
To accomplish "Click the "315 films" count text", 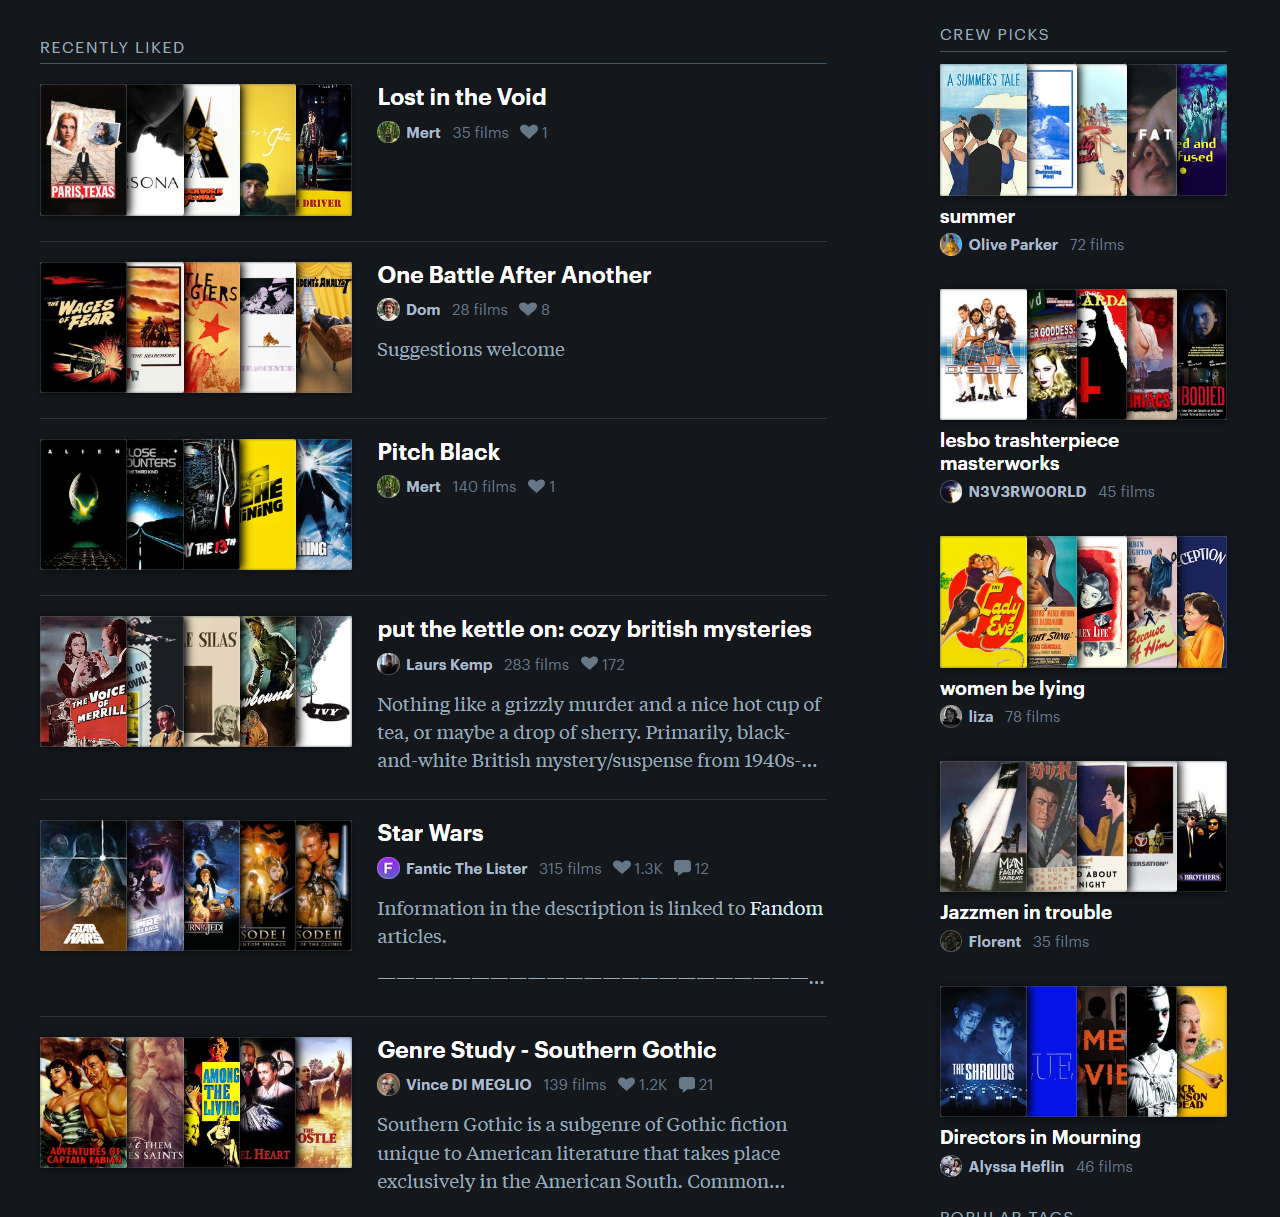I will click(x=570, y=868).
